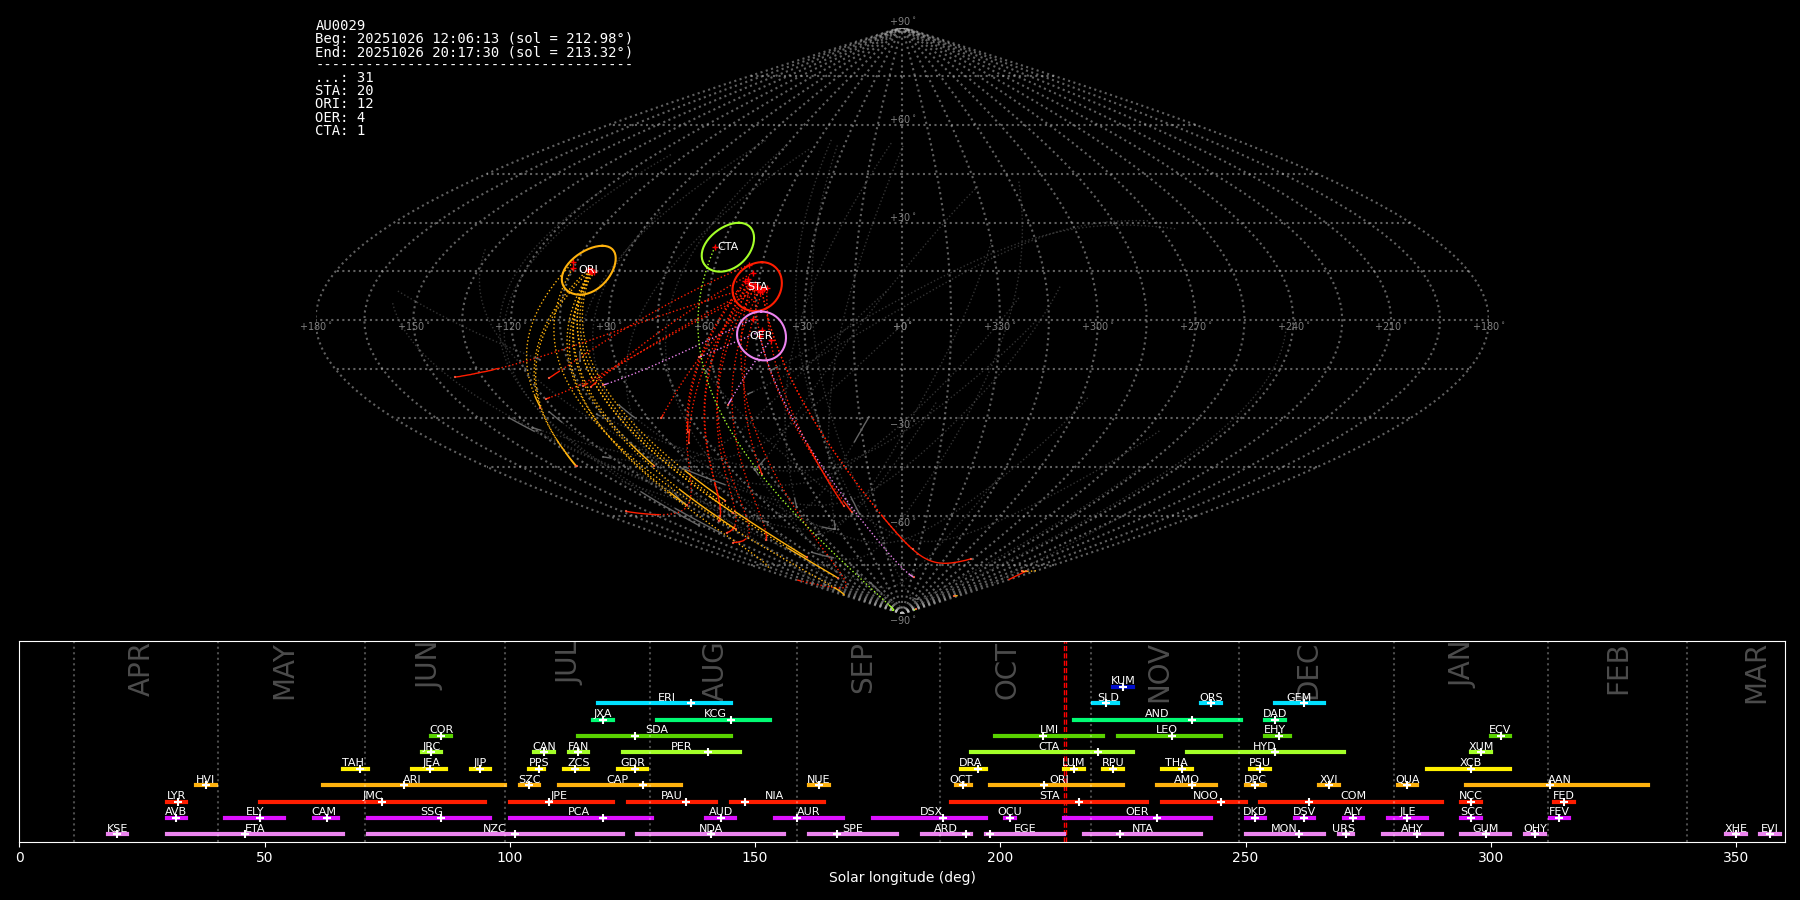The width and height of the screenshot is (1800, 900).
Task: Select the "ORI: 12" count line in the legend
Action: tap(344, 104)
